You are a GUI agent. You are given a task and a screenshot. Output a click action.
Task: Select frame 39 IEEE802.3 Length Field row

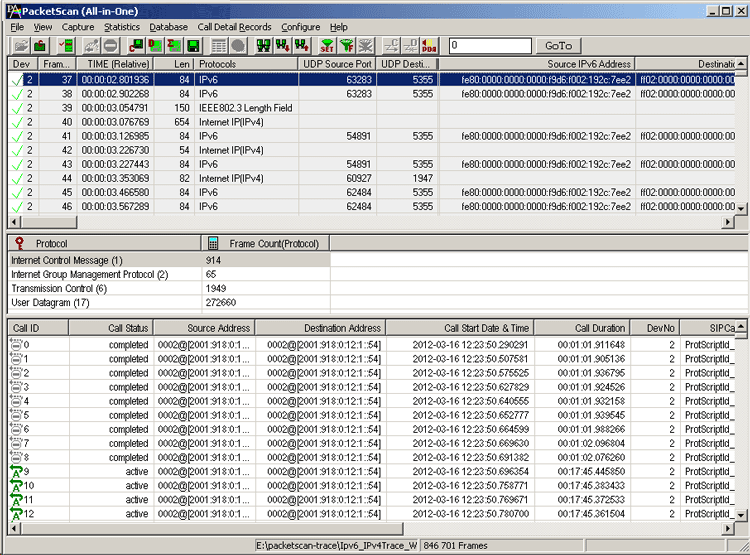372,108
